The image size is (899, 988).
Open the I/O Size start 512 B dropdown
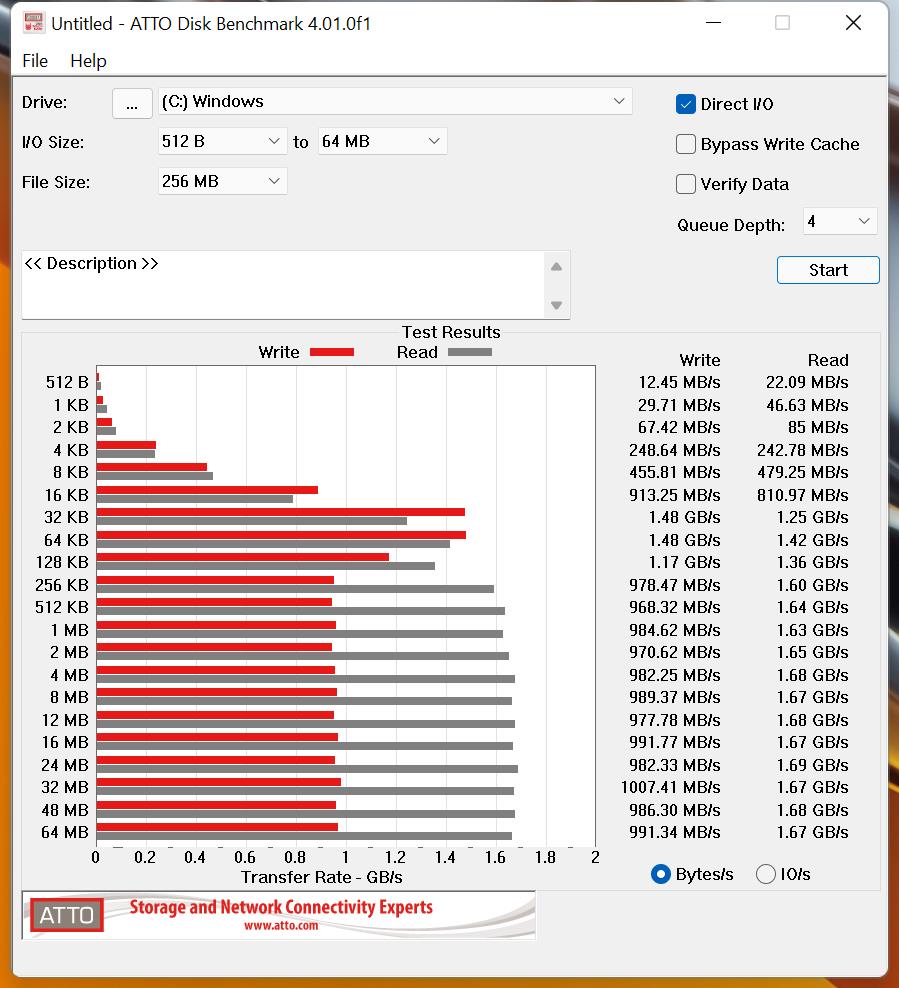[221, 141]
